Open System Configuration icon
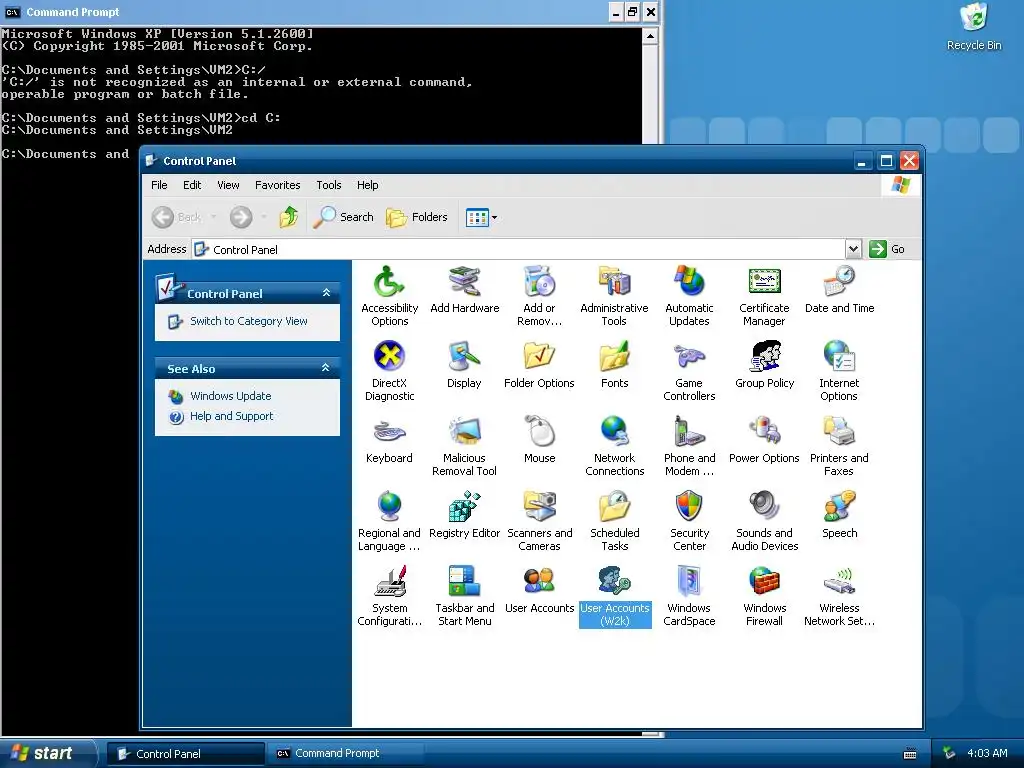The image size is (1024, 768). (x=389, y=581)
